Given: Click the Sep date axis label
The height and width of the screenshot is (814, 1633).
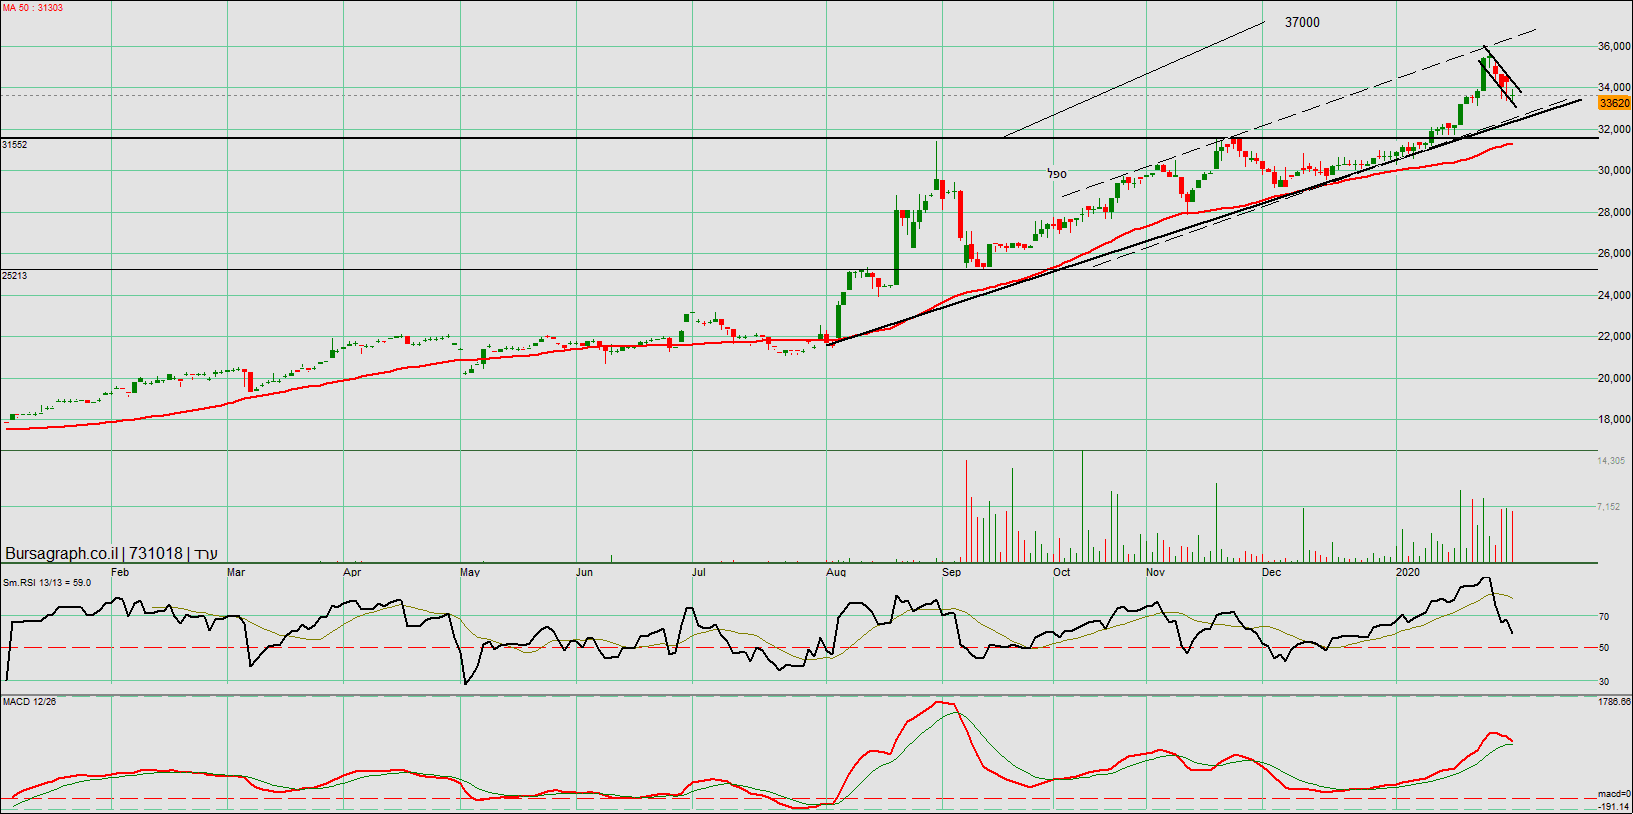Looking at the screenshot, I should pyautogui.click(x=951, y=573).
